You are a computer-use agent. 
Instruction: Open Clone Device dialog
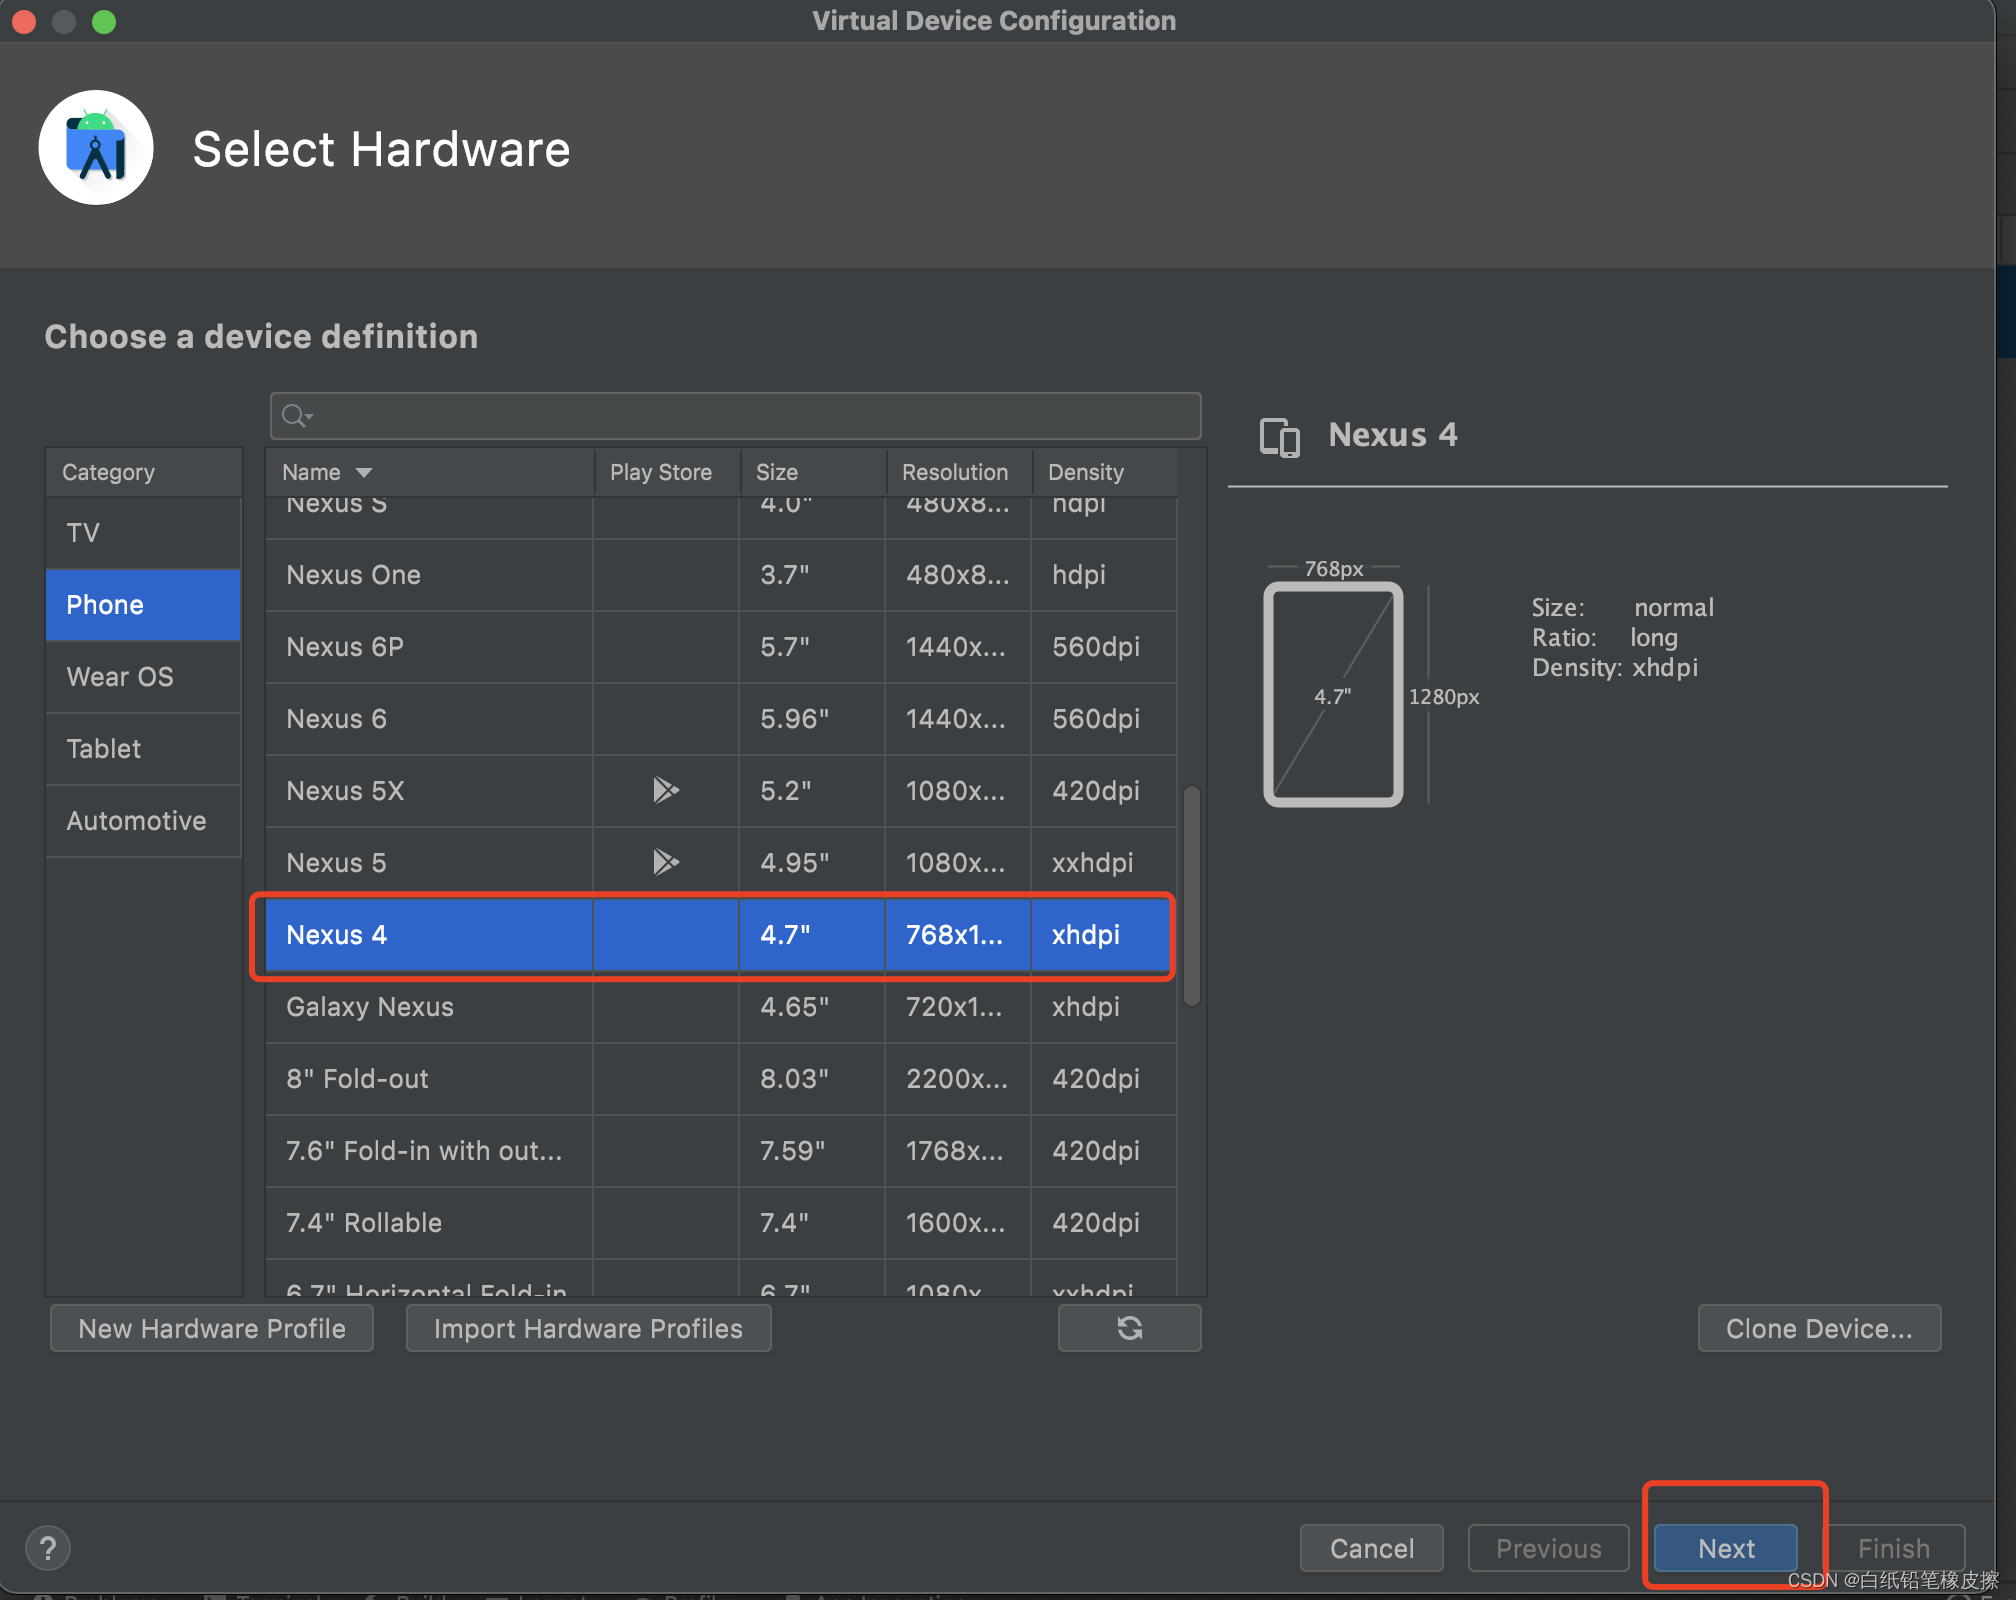coord(1818,1328)
